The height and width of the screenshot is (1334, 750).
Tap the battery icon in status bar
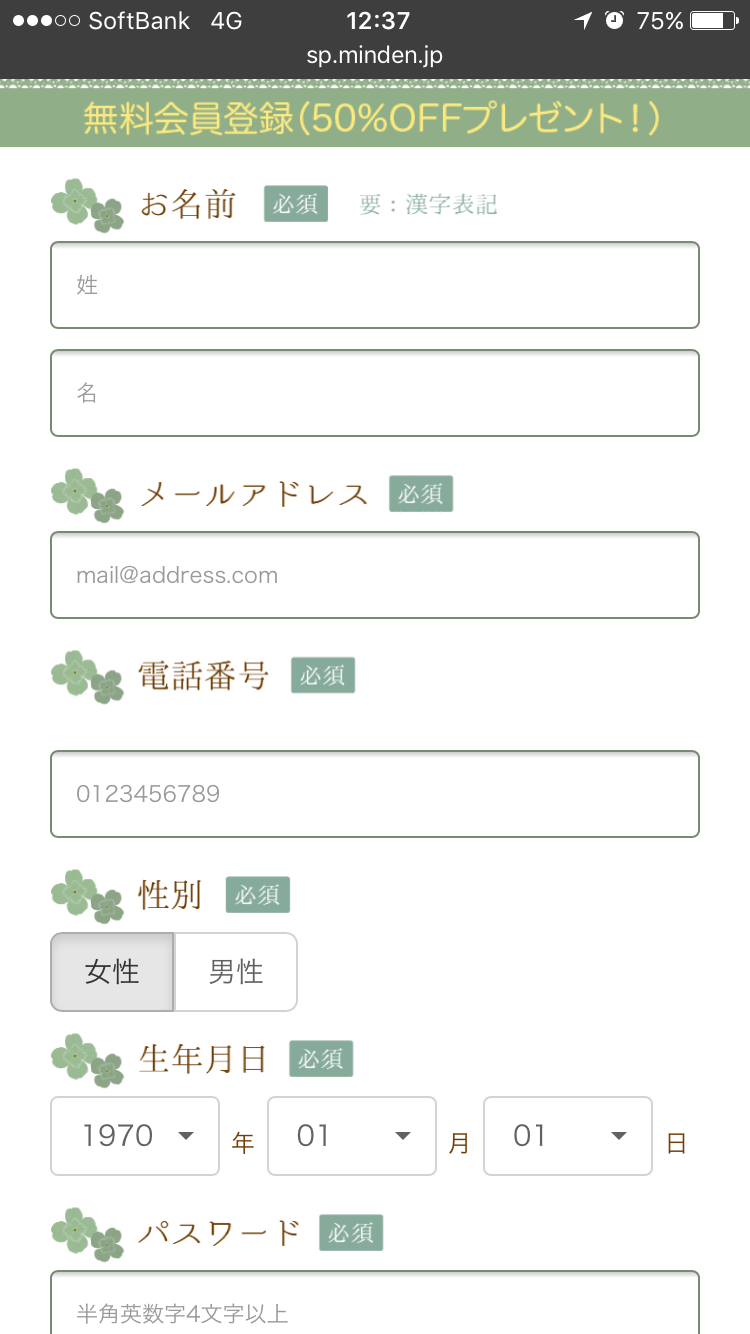point(713,21)
